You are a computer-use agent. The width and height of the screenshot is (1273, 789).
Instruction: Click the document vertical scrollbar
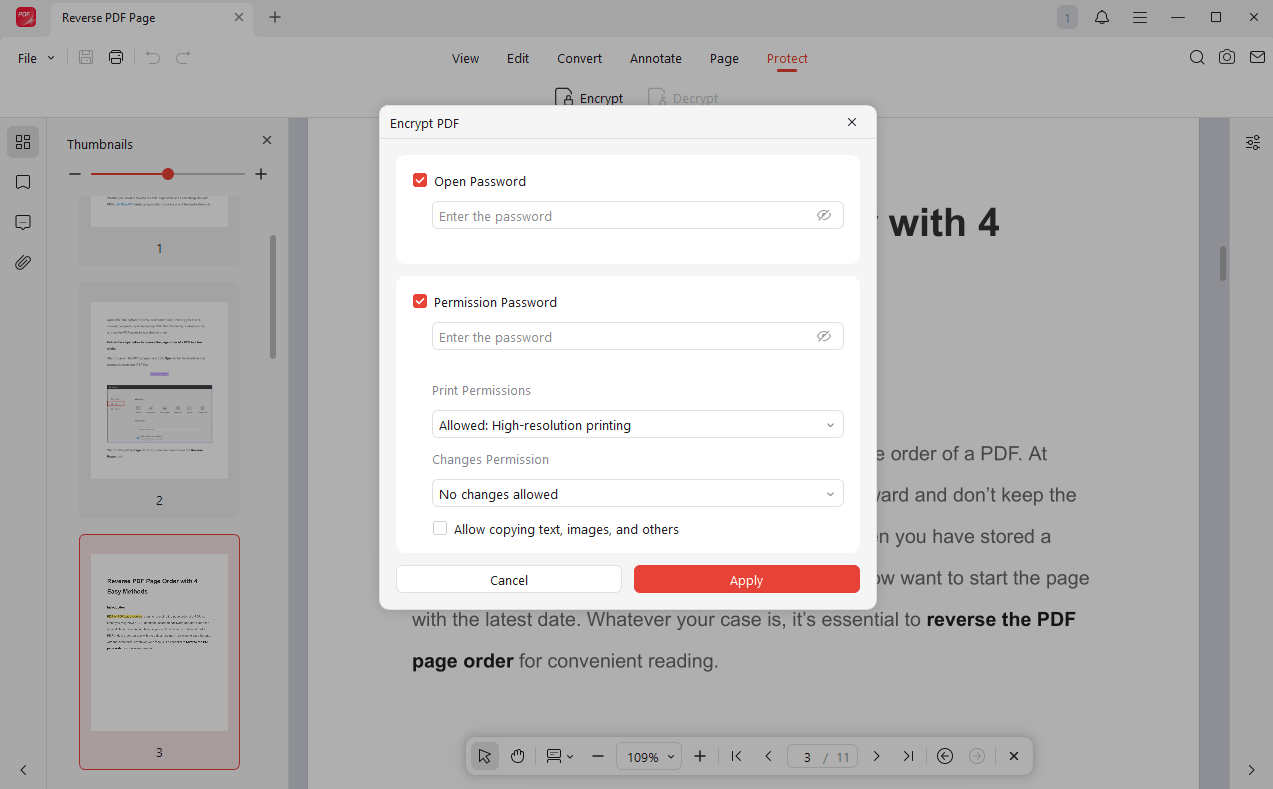pyautogui.click(x=1222, y=263)
